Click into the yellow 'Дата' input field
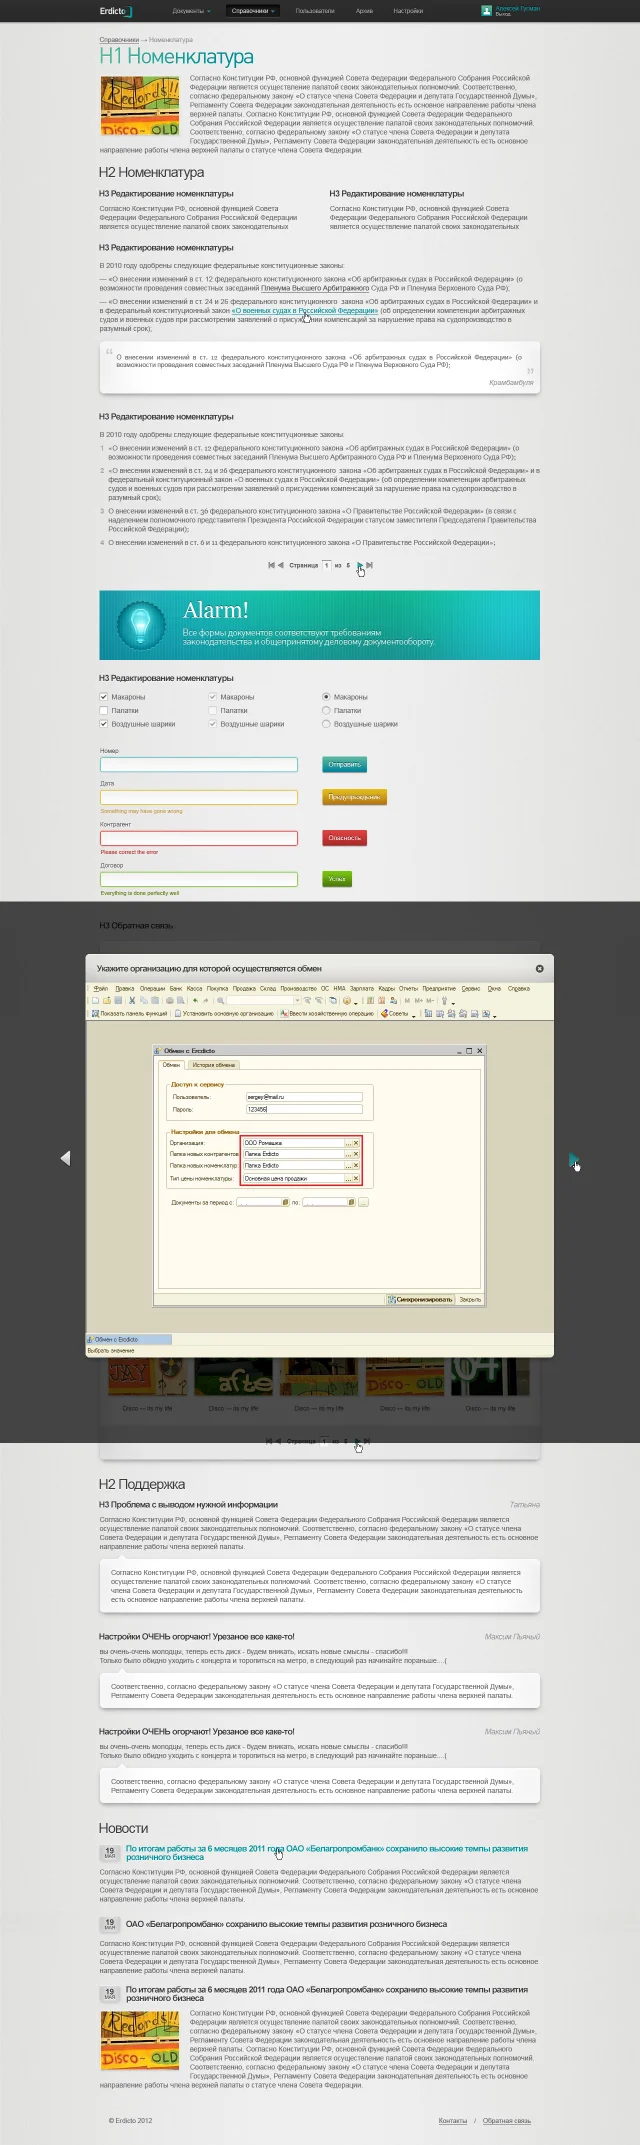Viewport: 640px width, 2145px height. coord(199,798)
